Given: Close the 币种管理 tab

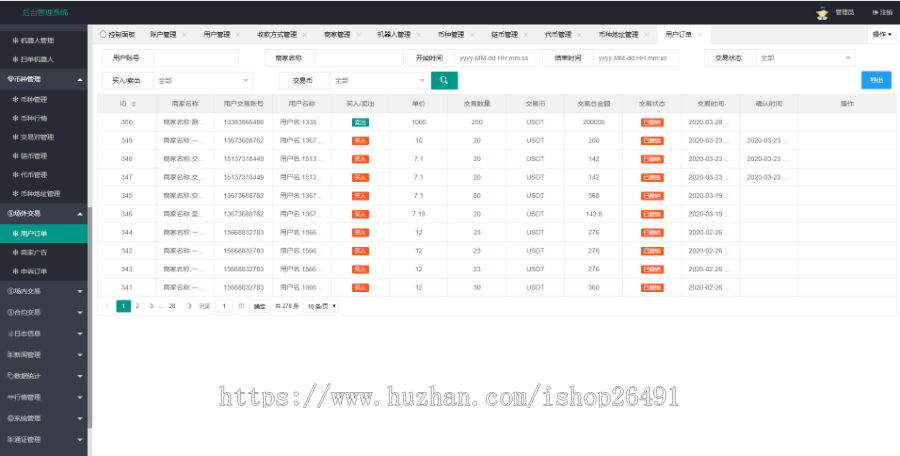Looking at the screenshot, I should [472, 35].
